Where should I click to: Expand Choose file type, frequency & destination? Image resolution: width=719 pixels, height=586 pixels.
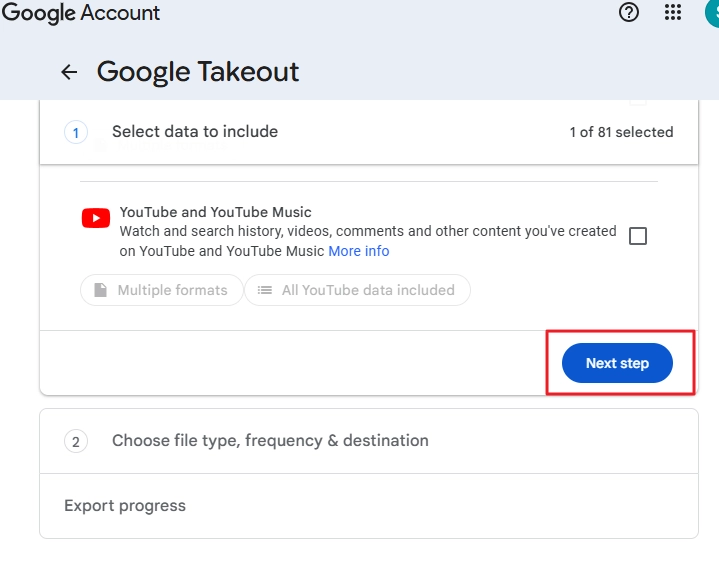[x=369, y=441]
